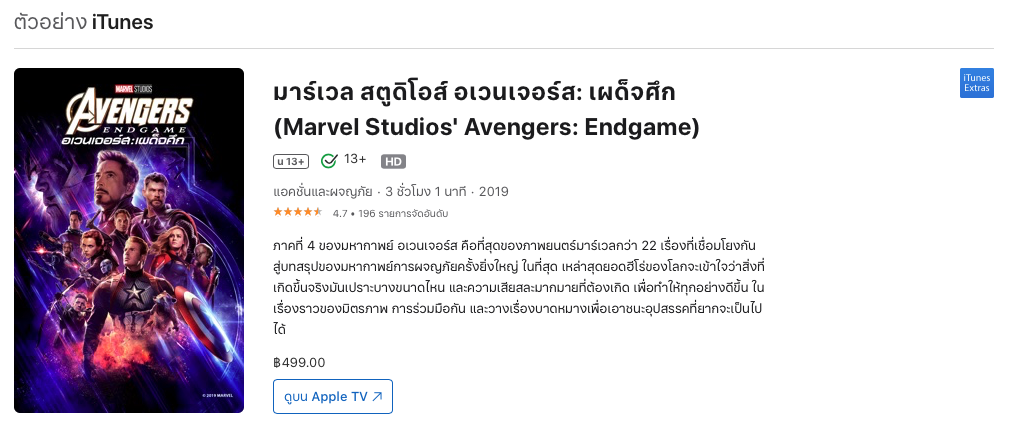Click the English title Marvel Studios' Avengers: Endgame
1011x430 pixels.
(486, 128)
